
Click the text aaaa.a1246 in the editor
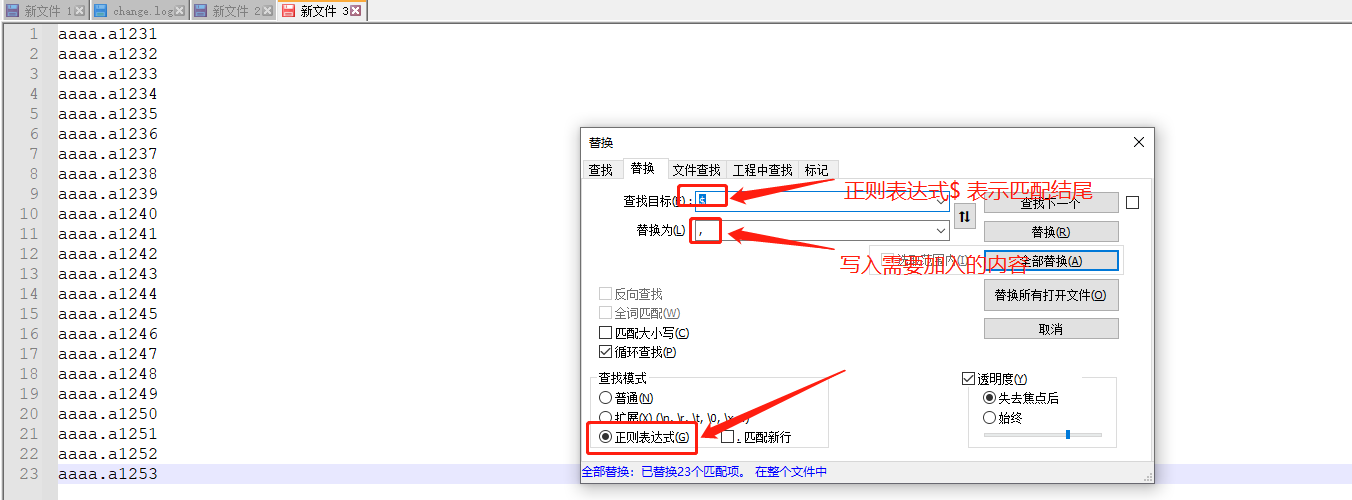click(108, 334)
